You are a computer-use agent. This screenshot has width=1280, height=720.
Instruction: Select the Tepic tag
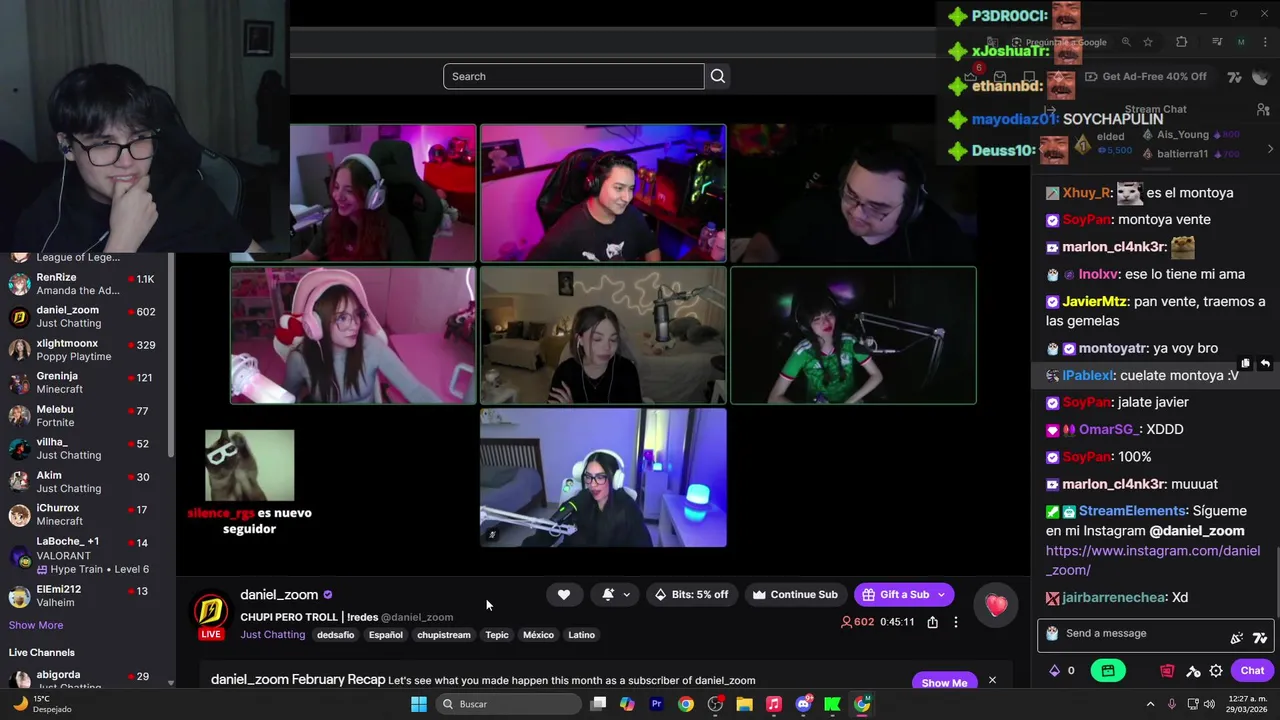(497, 635)
